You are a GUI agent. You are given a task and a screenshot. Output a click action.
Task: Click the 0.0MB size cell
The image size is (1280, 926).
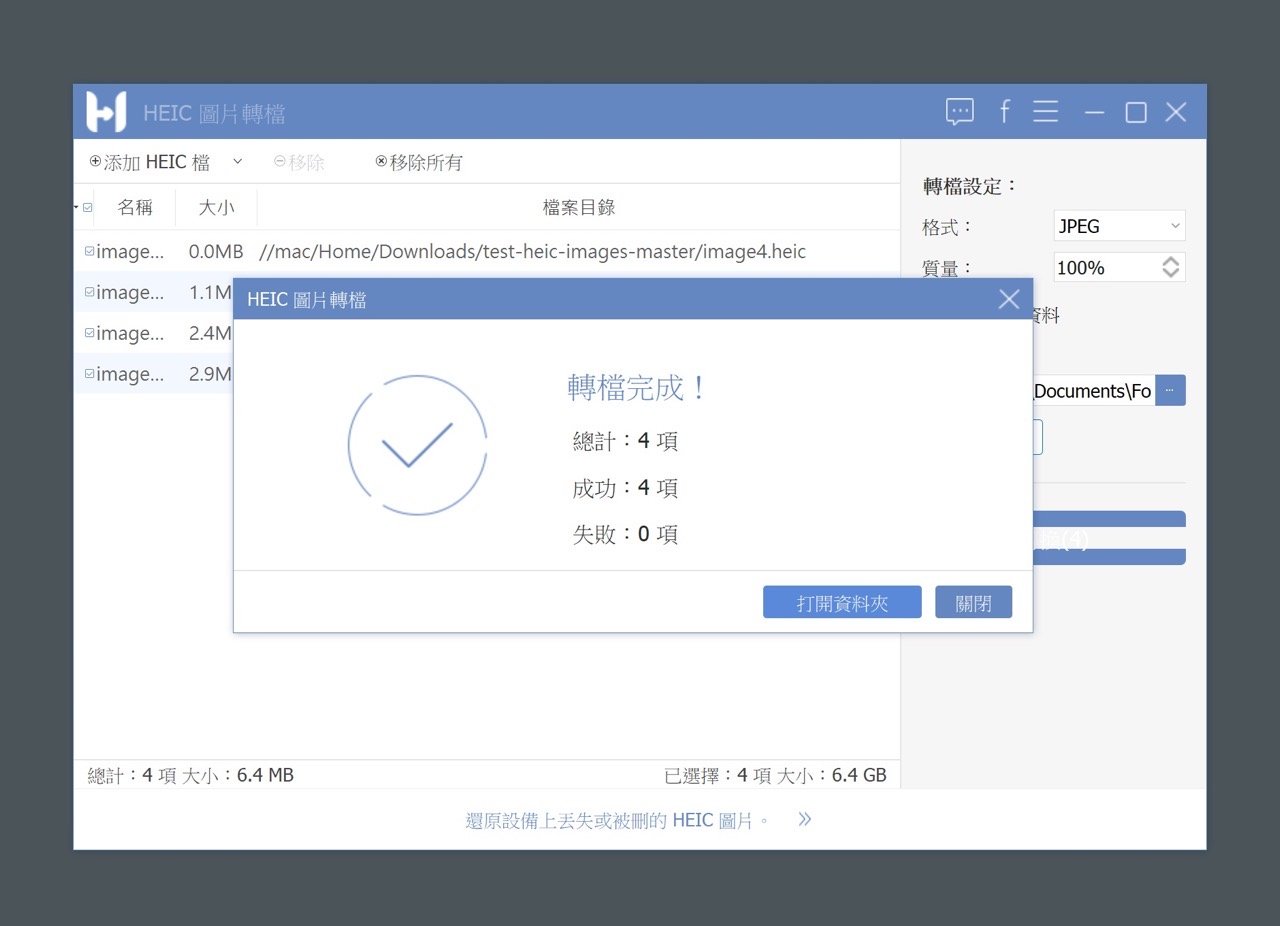[216, 252]
